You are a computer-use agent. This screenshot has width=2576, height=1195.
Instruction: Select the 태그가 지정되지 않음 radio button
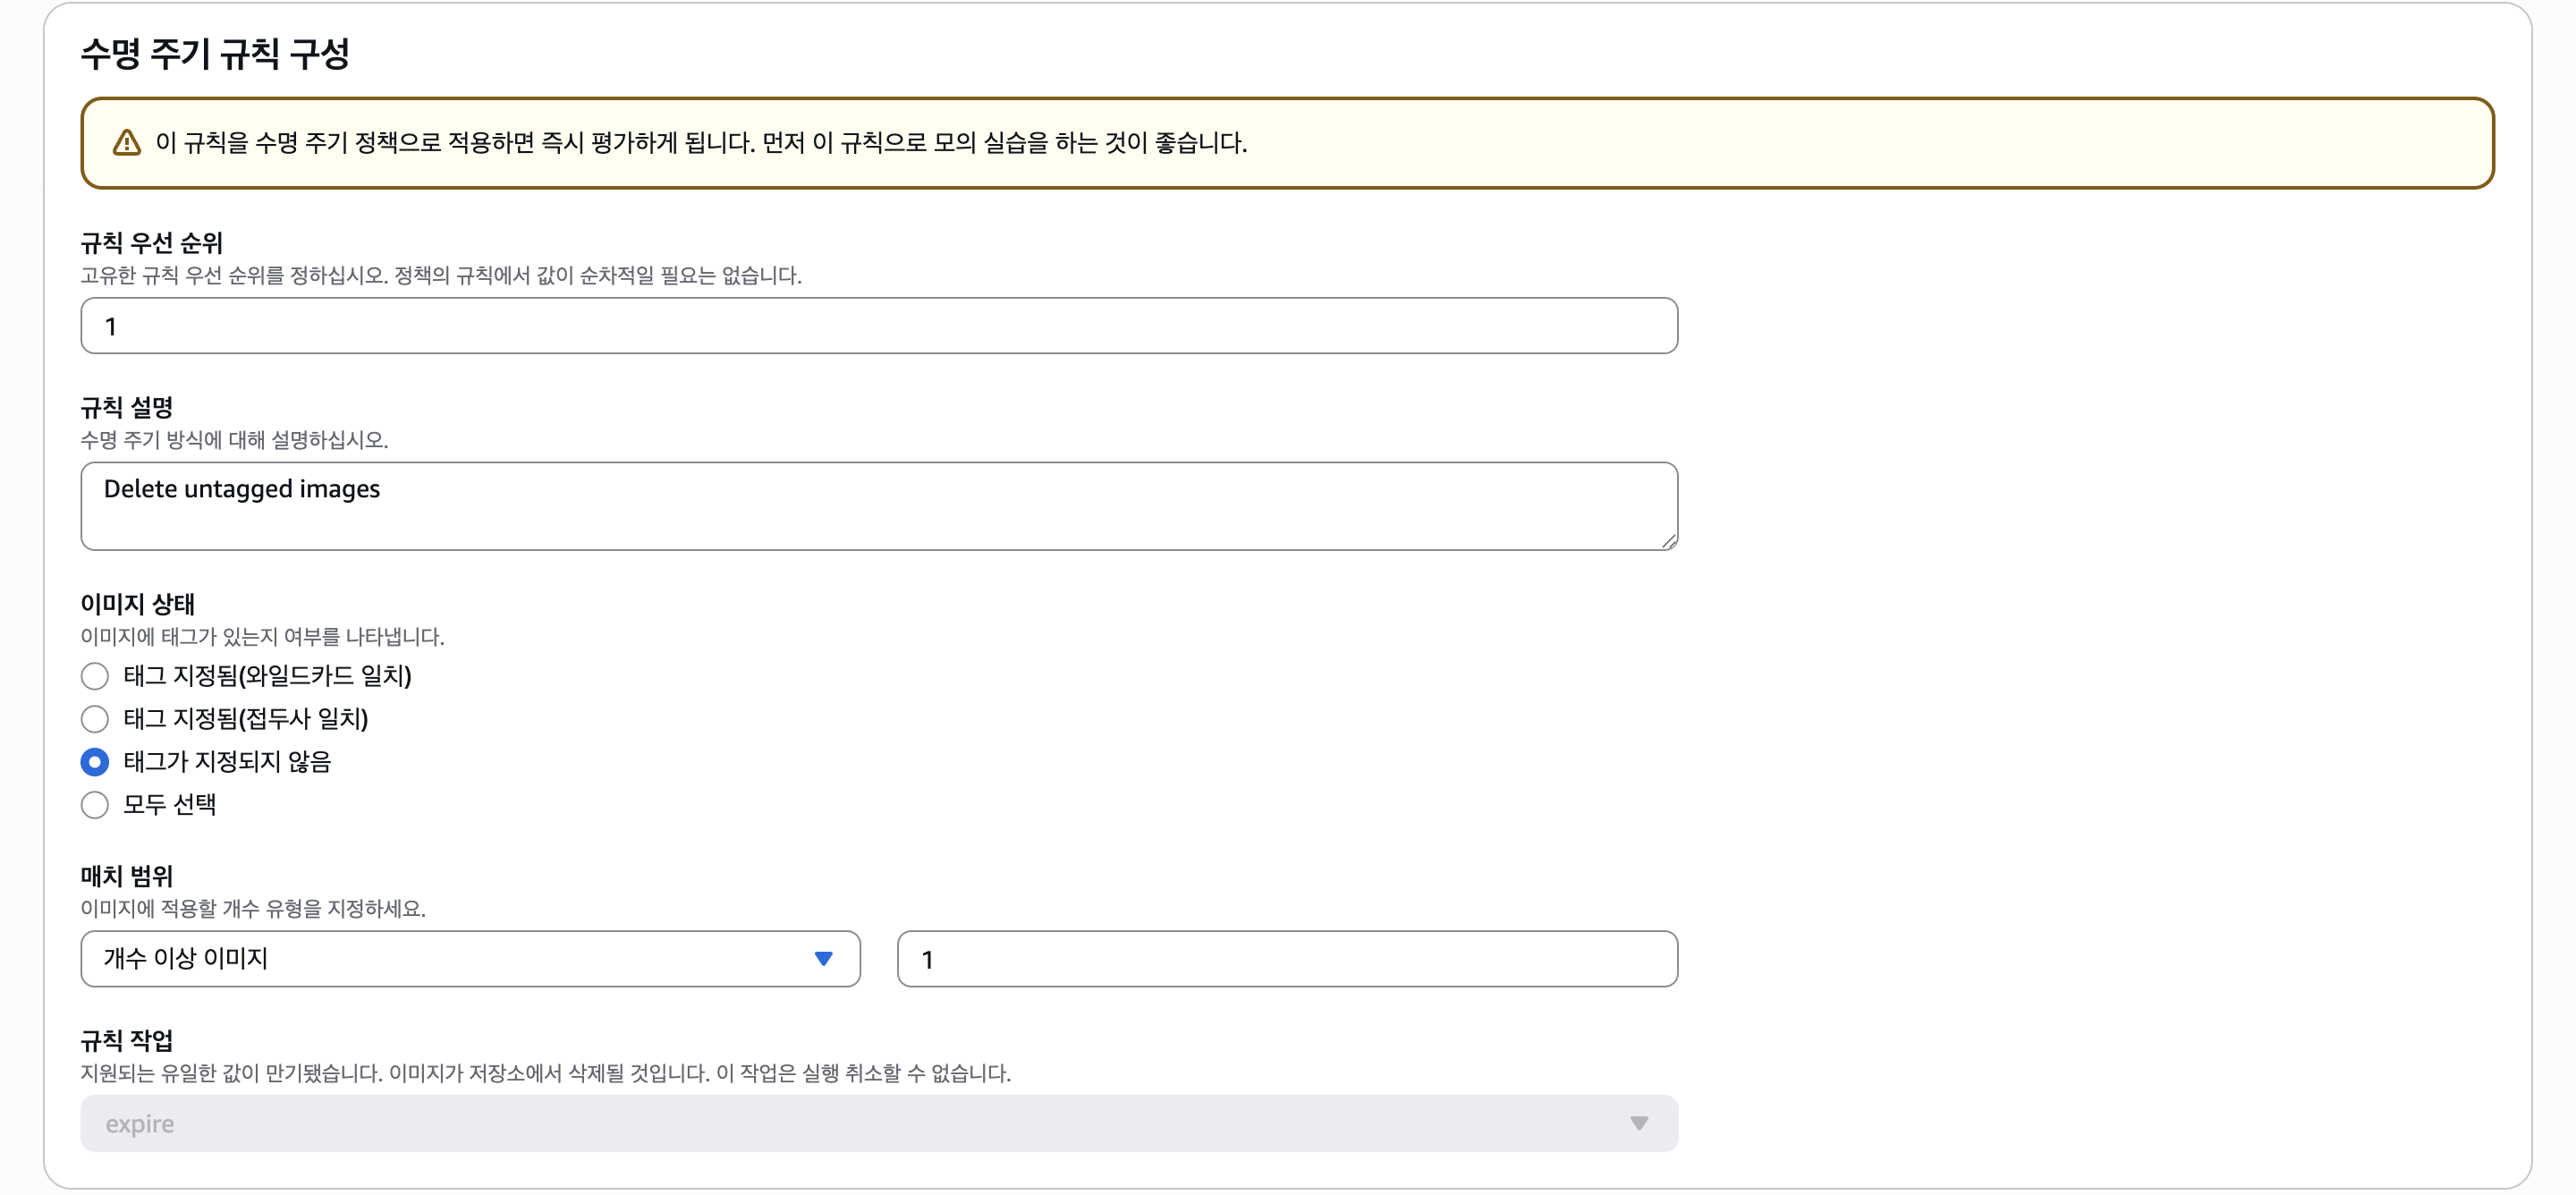95,762
